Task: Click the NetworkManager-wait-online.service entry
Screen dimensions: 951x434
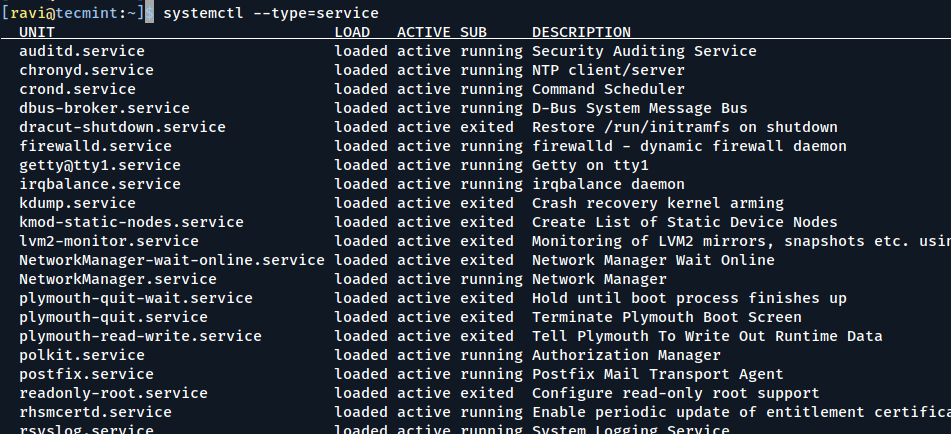Action: [x=172, y=260]
